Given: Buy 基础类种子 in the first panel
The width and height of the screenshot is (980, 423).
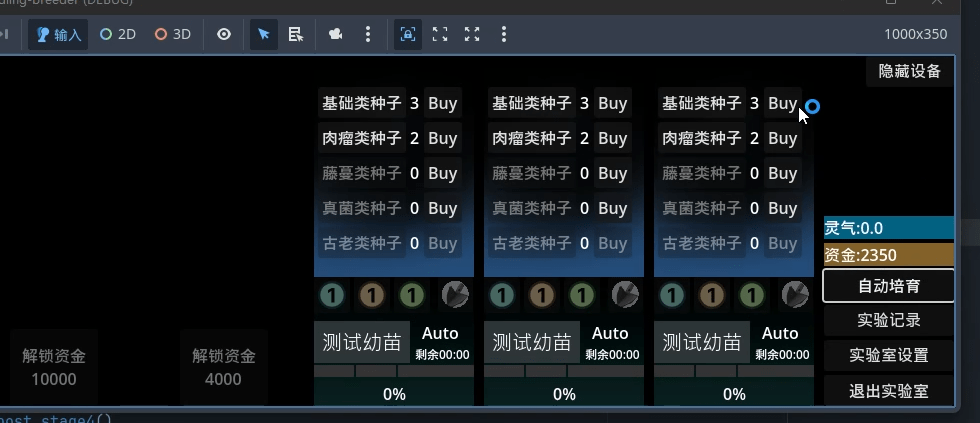Looking at the screenshot, I should pos(442,103).
